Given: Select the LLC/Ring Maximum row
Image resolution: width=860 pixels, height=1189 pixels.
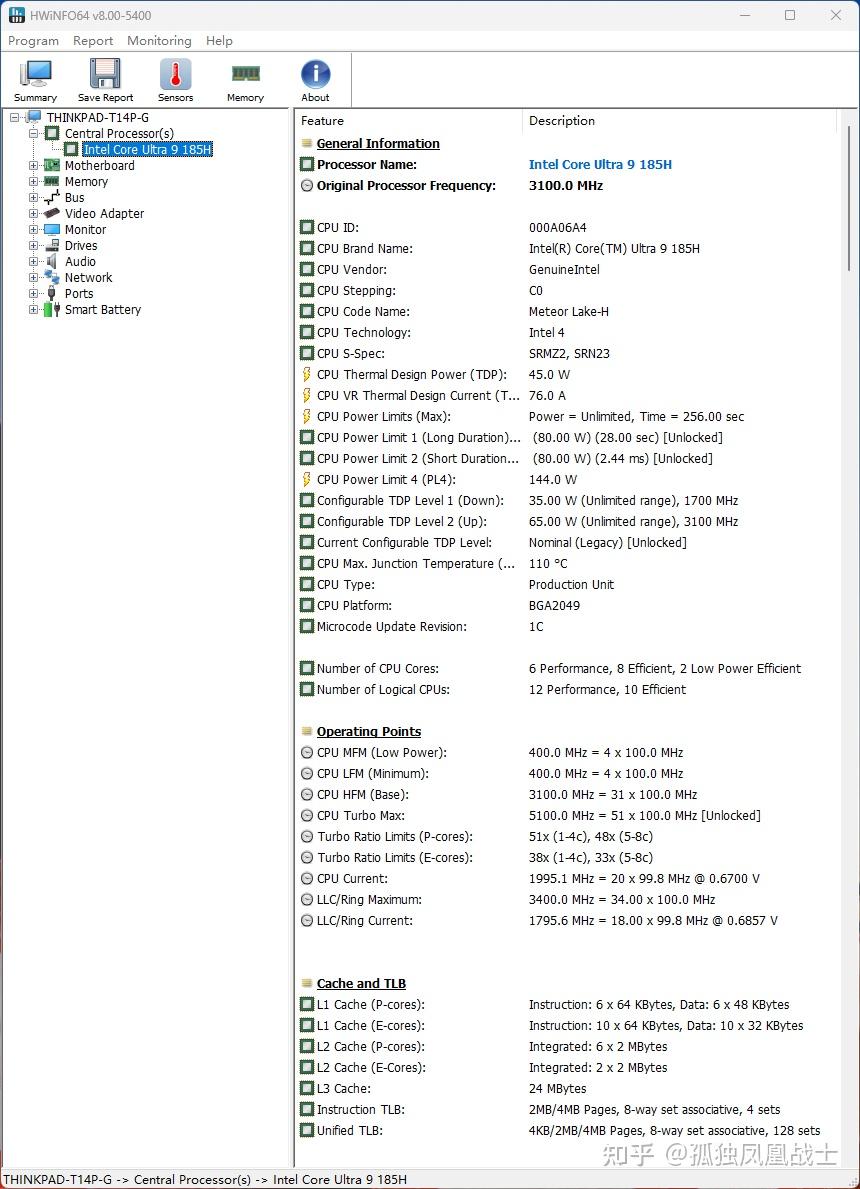Looking at the screenshot, I should 569,899.
